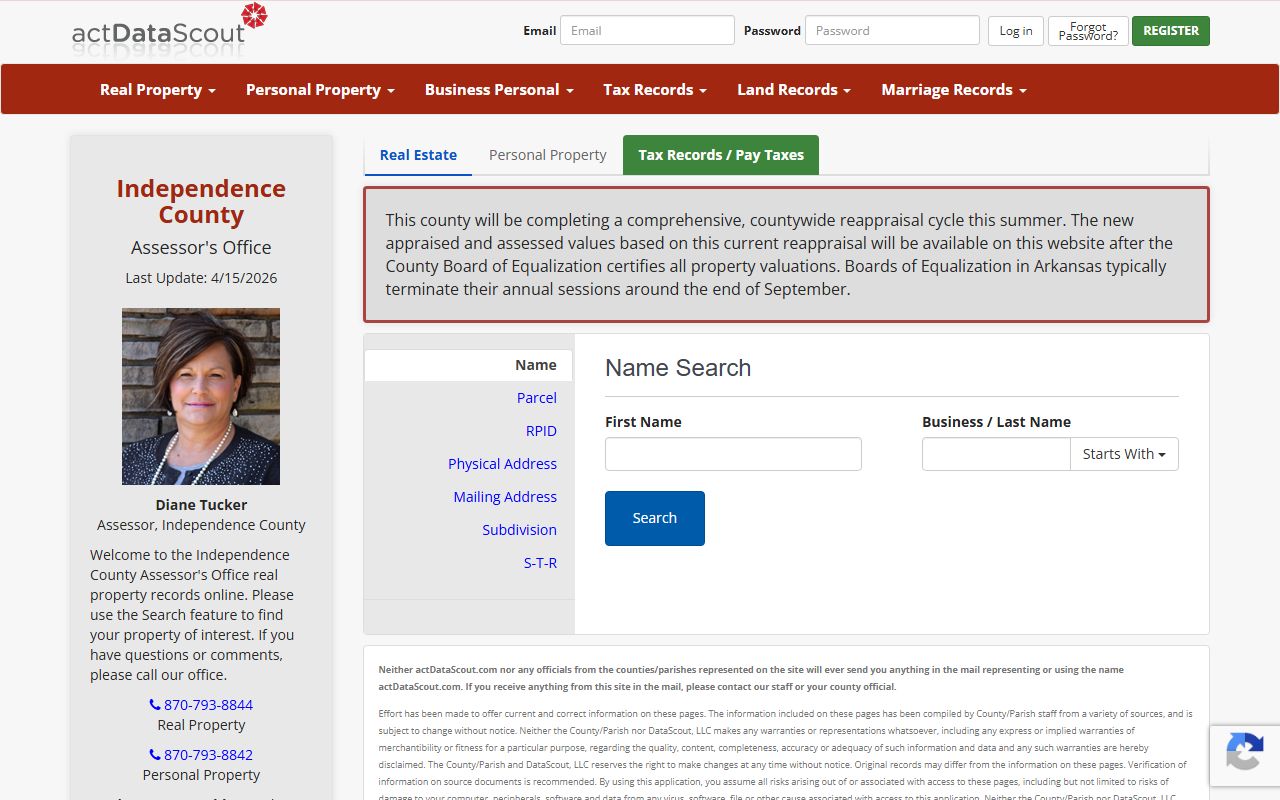Image resolution: width=1280 pixels, height=800 pixels.
Task: Click the Independence County heading
Action: click(x=201, y=202)
